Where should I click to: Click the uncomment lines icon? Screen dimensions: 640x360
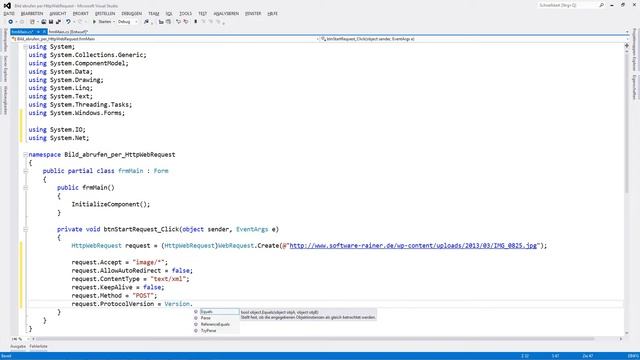(x=186, y=22)
